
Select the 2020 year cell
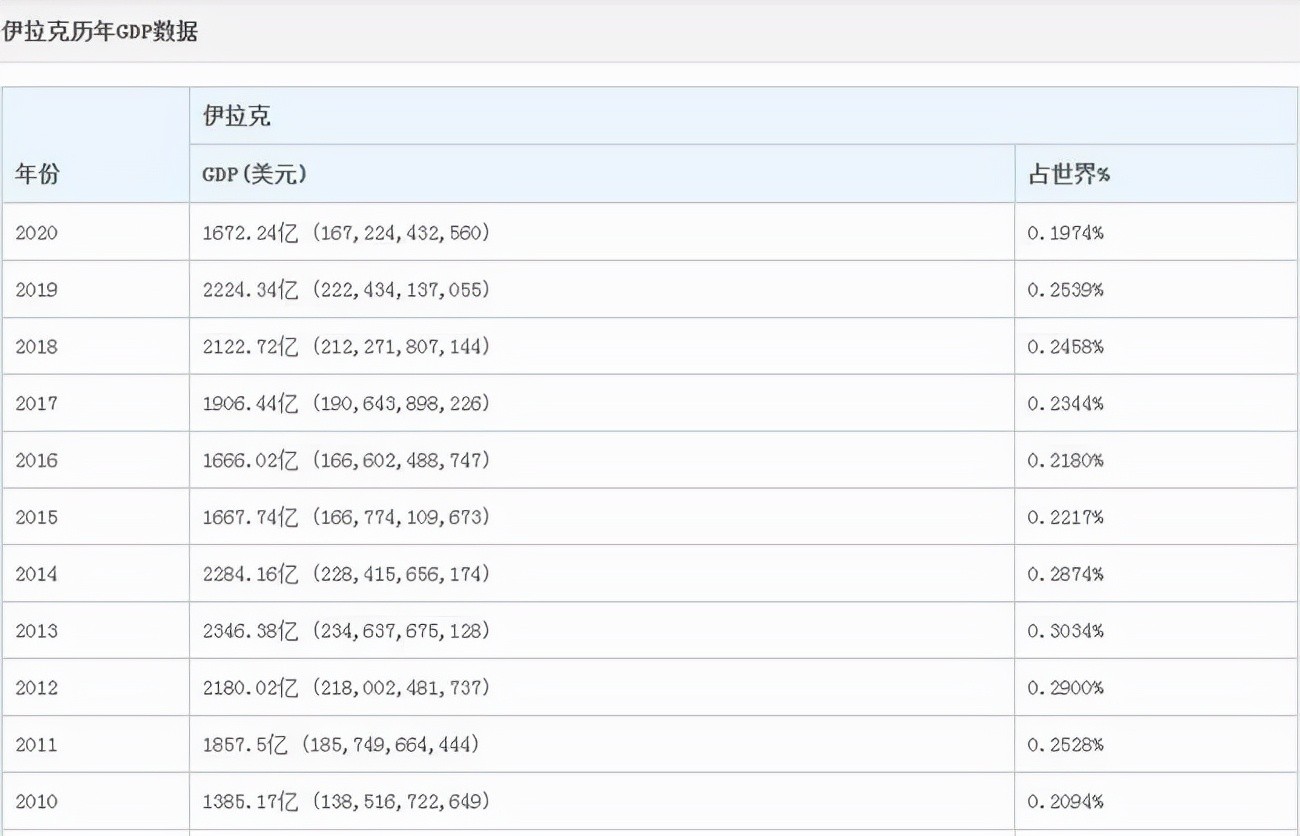pos(37,233)
